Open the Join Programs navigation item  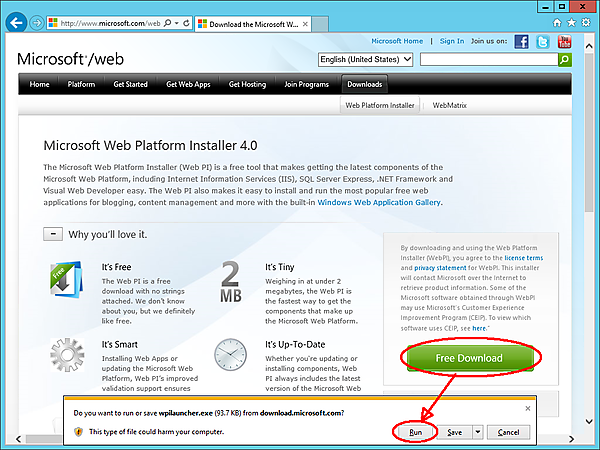click(x=307, y=84)
